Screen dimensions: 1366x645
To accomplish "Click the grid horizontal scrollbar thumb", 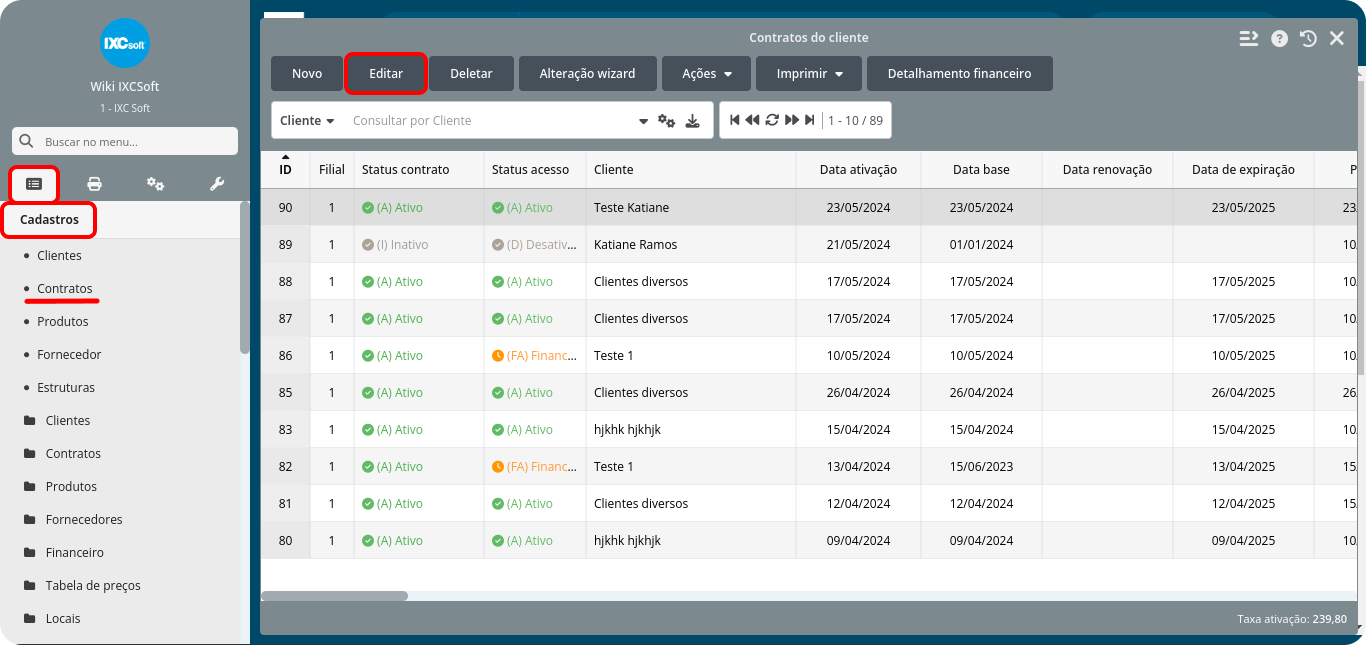I will (x=334, y=596).
